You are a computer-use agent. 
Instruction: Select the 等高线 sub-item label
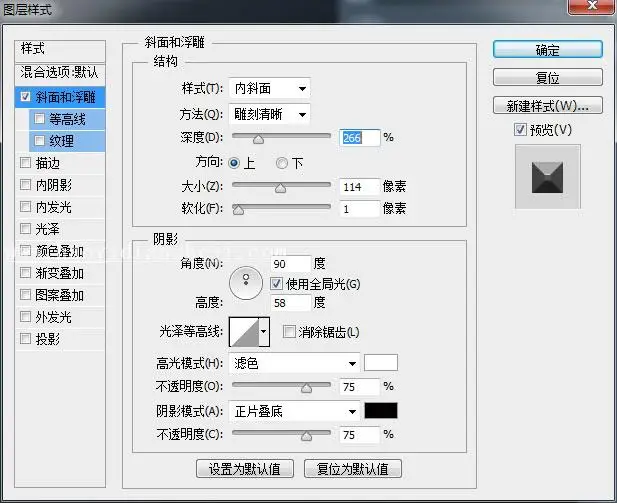pos(67,119)
